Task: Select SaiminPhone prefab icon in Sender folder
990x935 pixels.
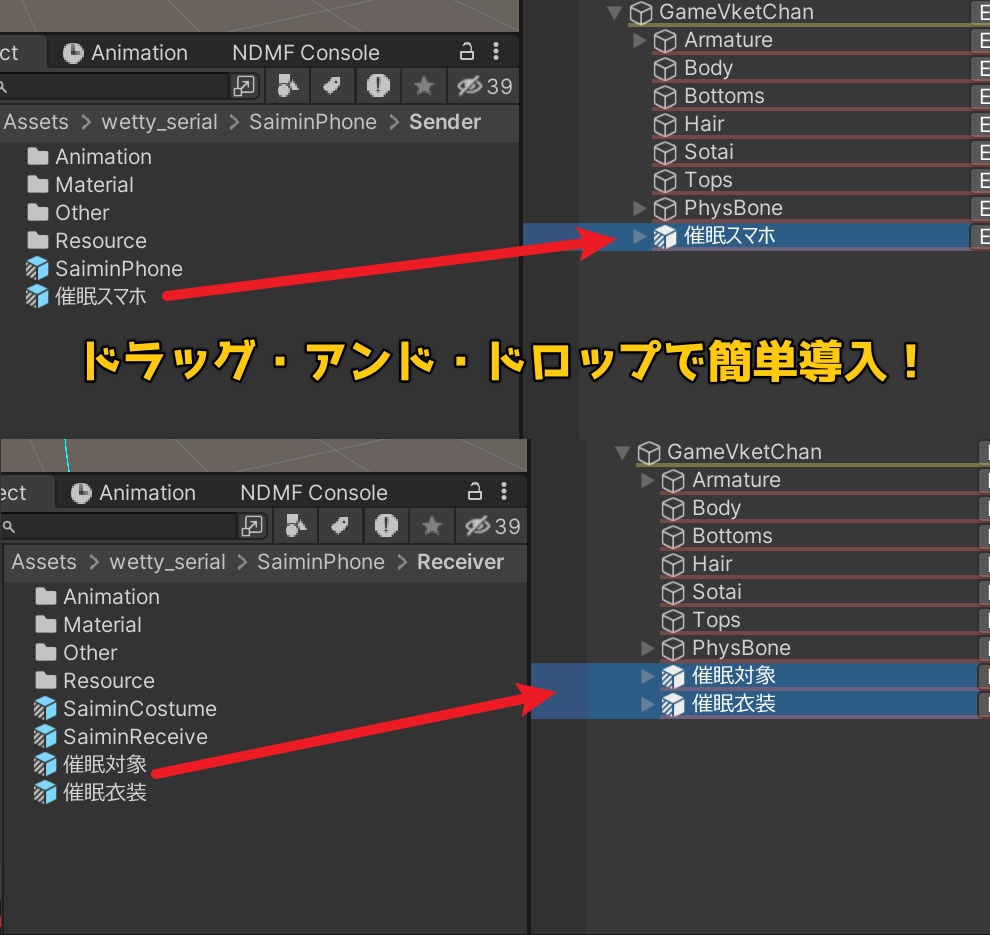Action: click(37, 268)
